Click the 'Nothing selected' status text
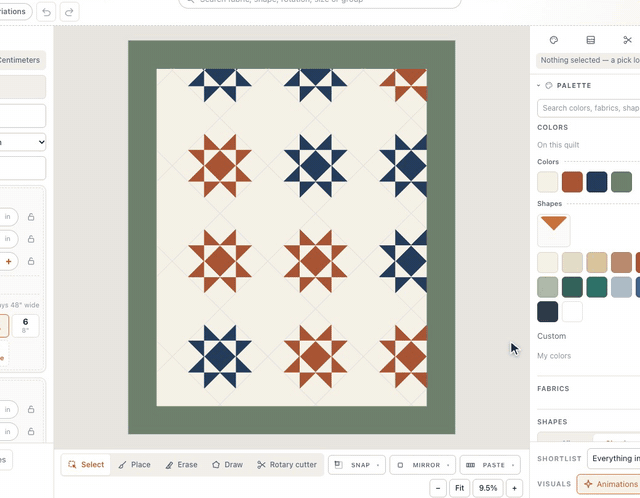Viewport: 640px width, 498px height. tap(590, 60)
